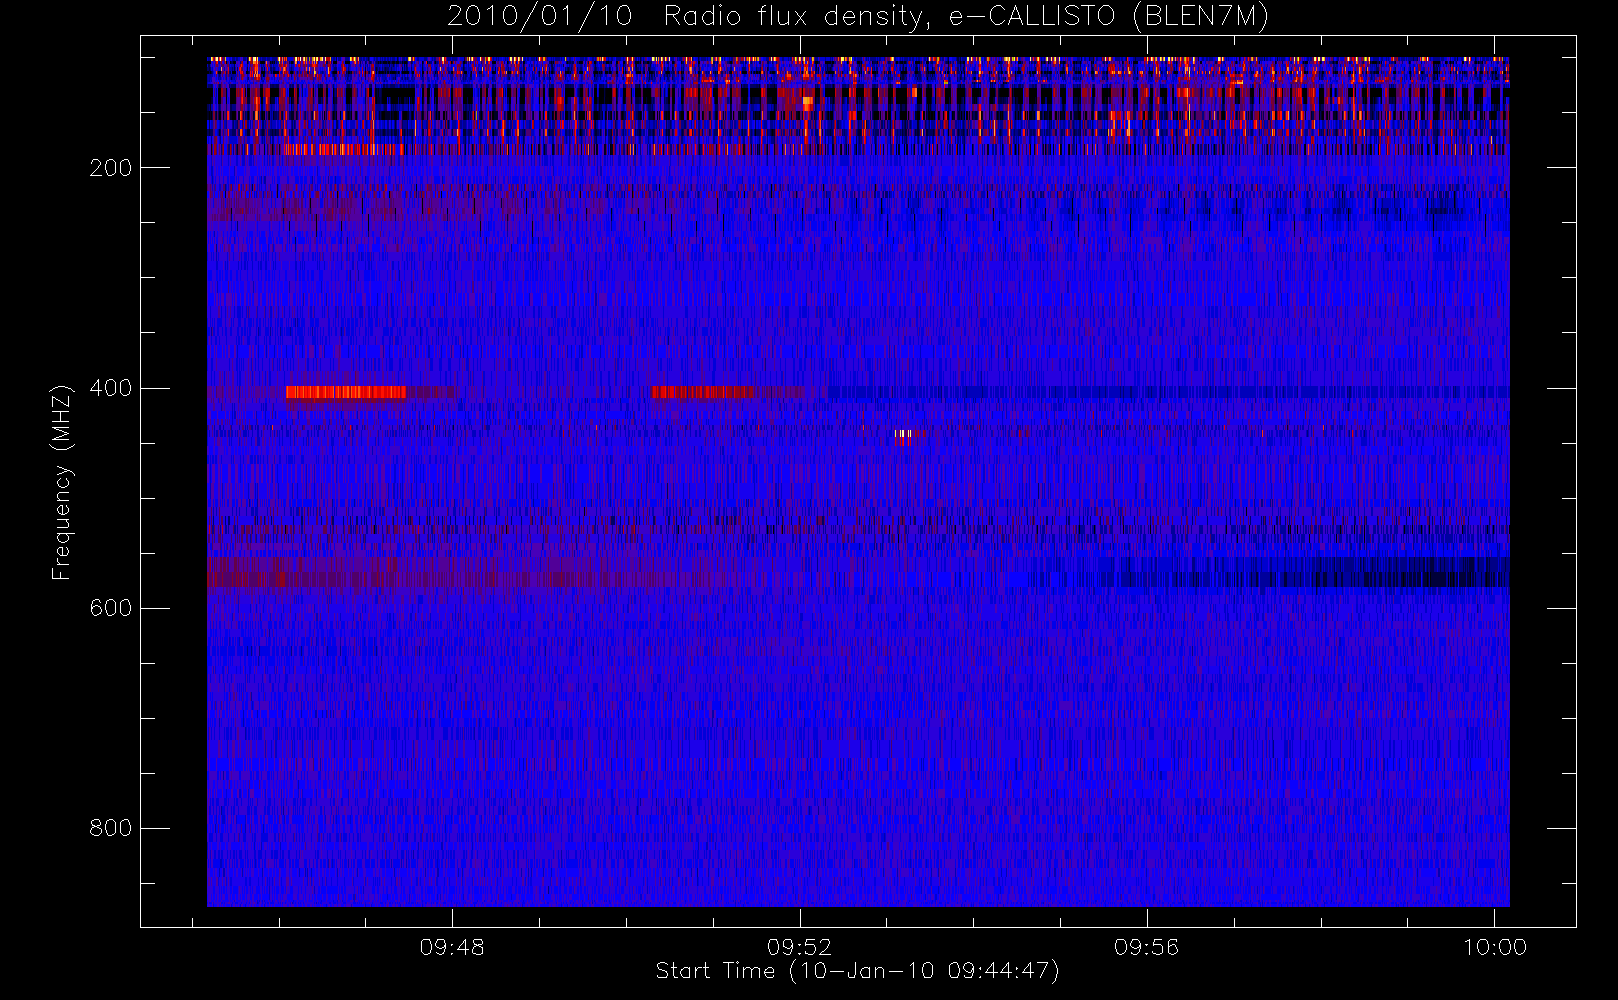The width and height of the screenshot is (1618, 1000).
Task: Click the second red burst at 400 MHz near 09:51
Action: pyautogui.click(x=703, y=392)
